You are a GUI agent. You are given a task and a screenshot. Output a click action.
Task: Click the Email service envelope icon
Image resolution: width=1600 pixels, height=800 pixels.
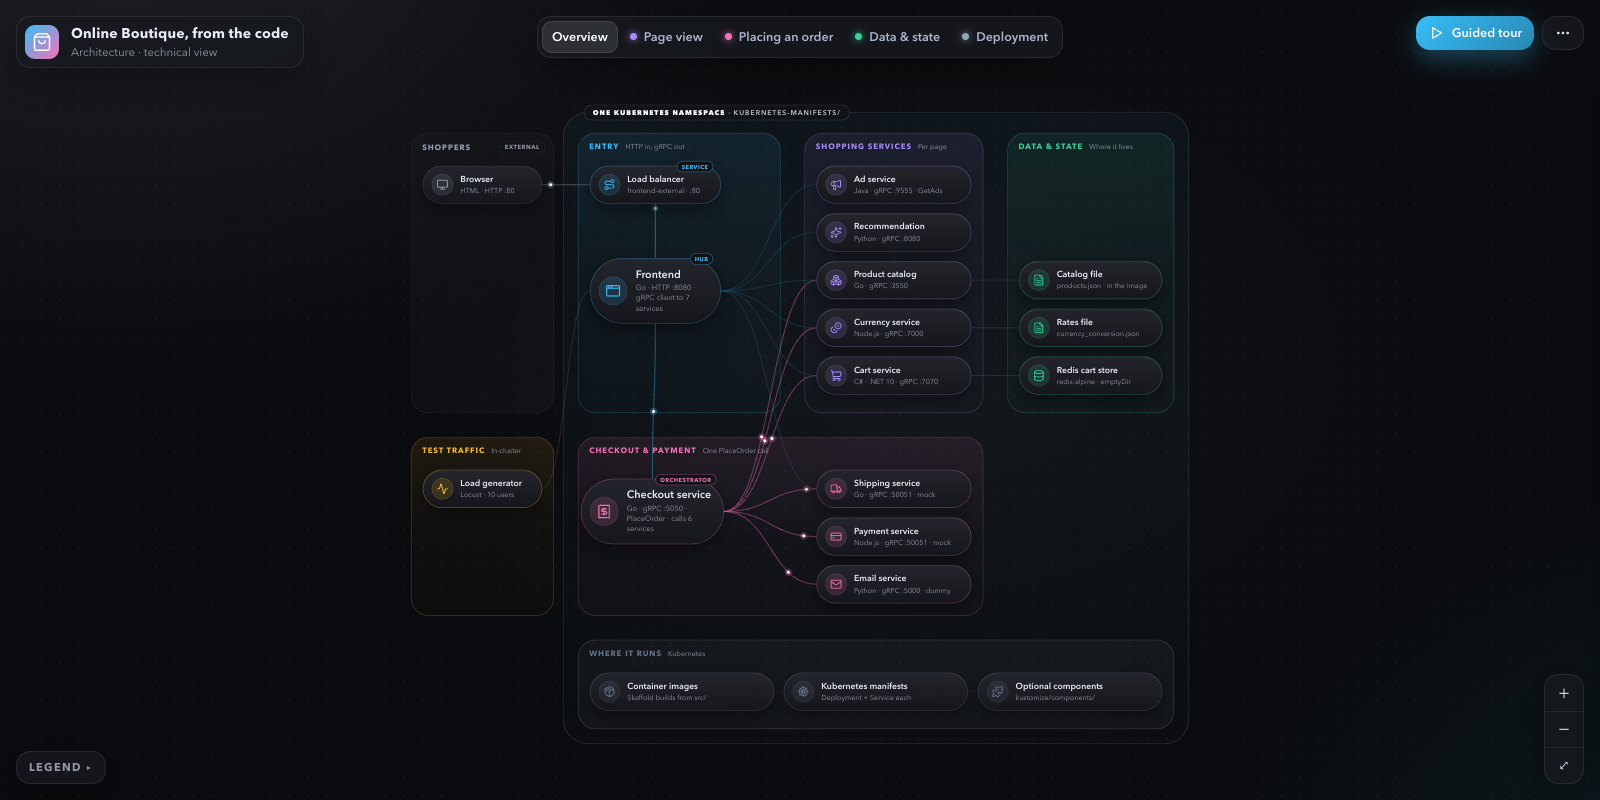836,584
